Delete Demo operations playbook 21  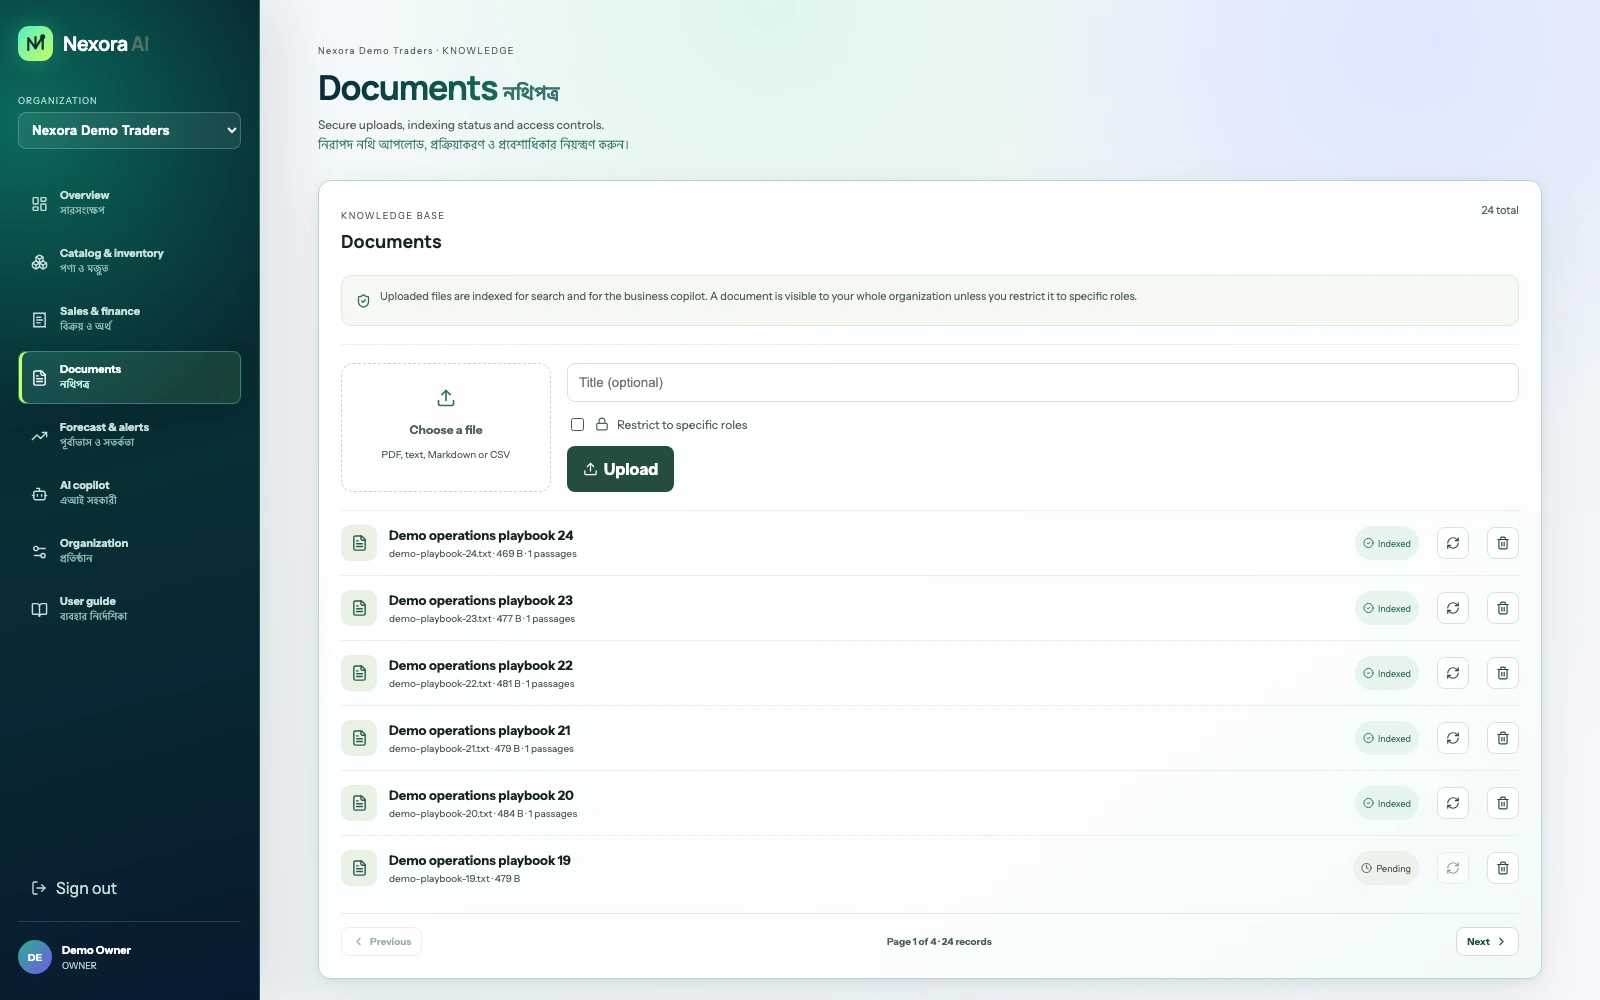point(1503,738)
